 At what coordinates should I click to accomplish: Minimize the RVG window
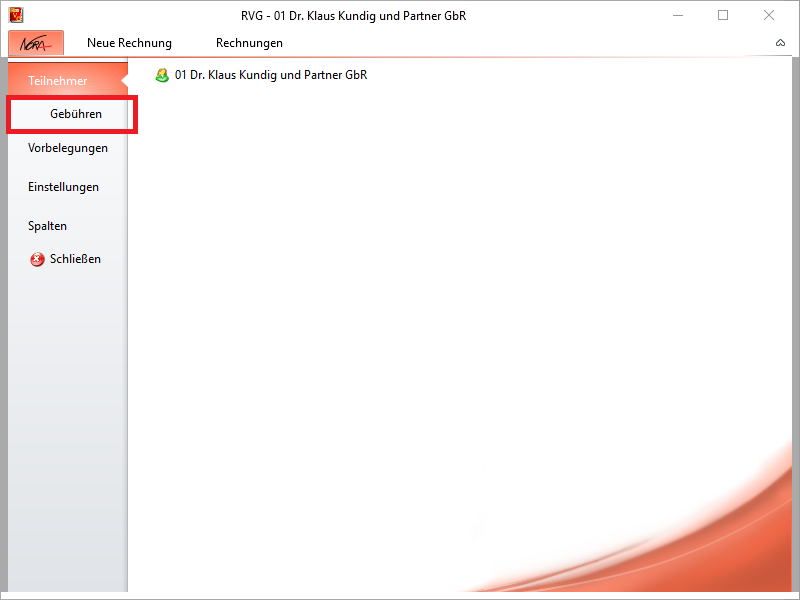(677, 15)
